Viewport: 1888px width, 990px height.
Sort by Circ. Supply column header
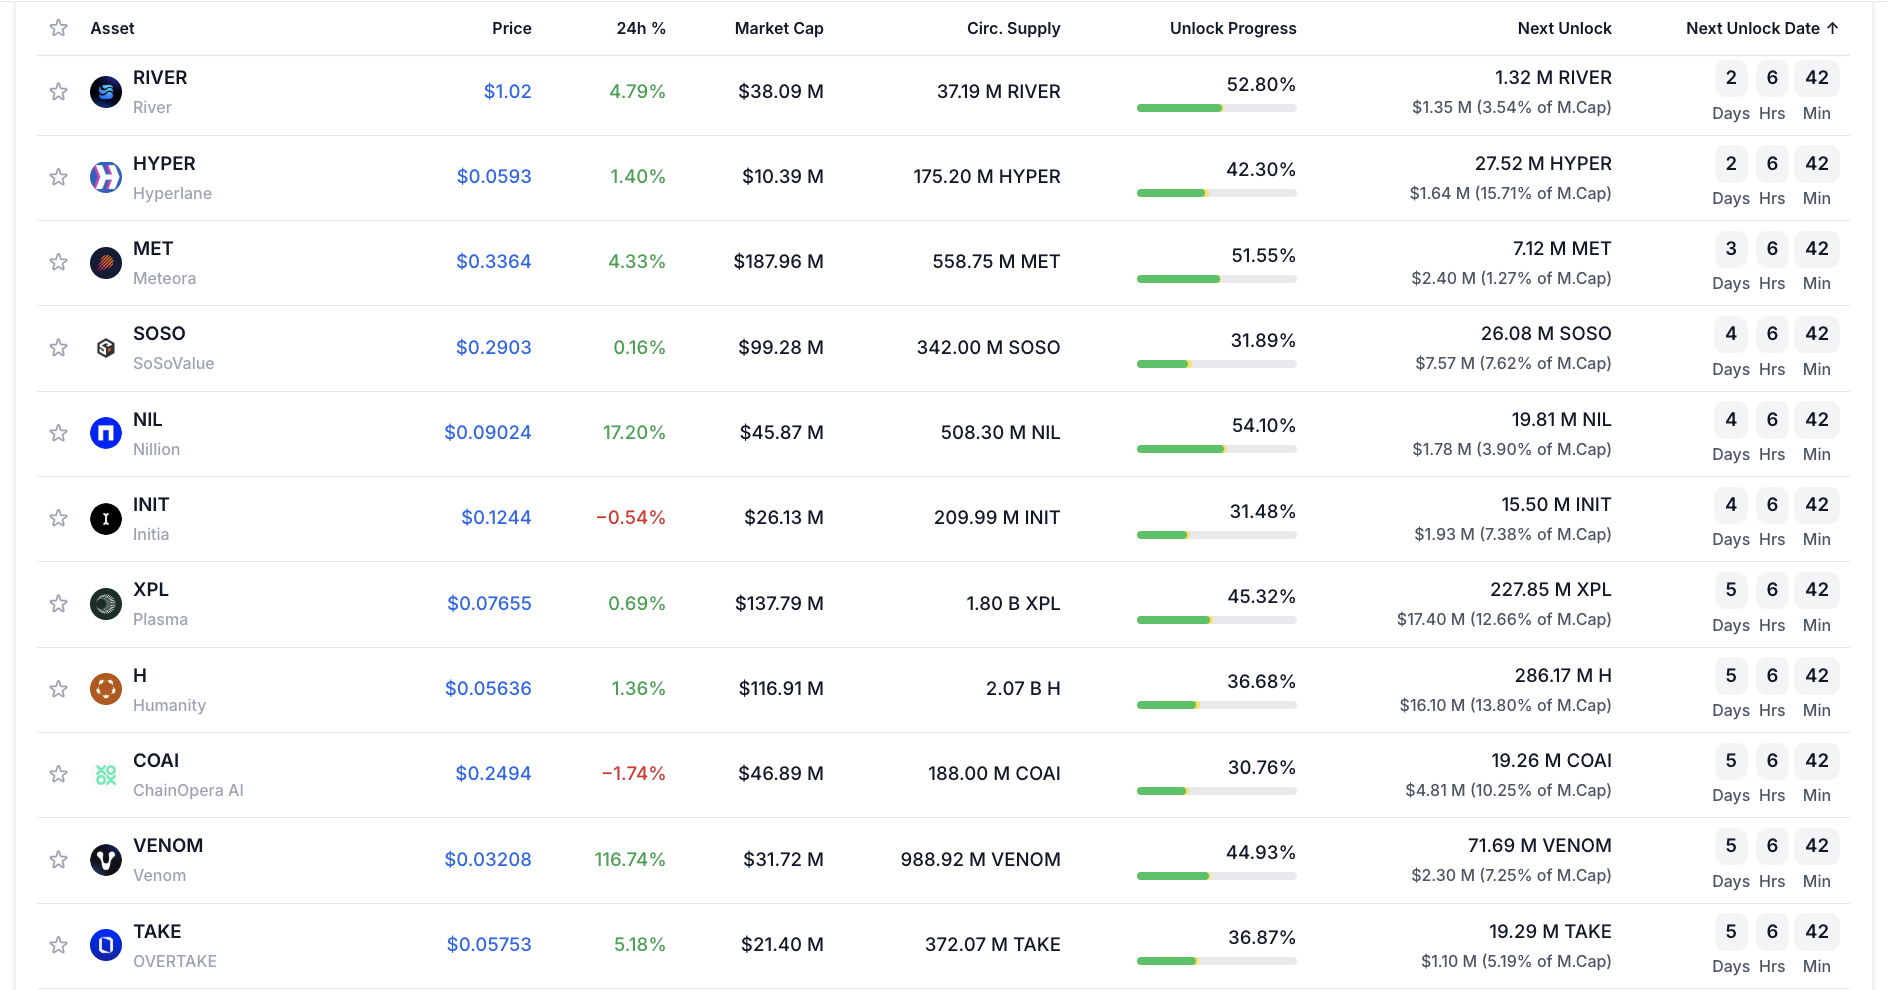[x=1014, y=28]
